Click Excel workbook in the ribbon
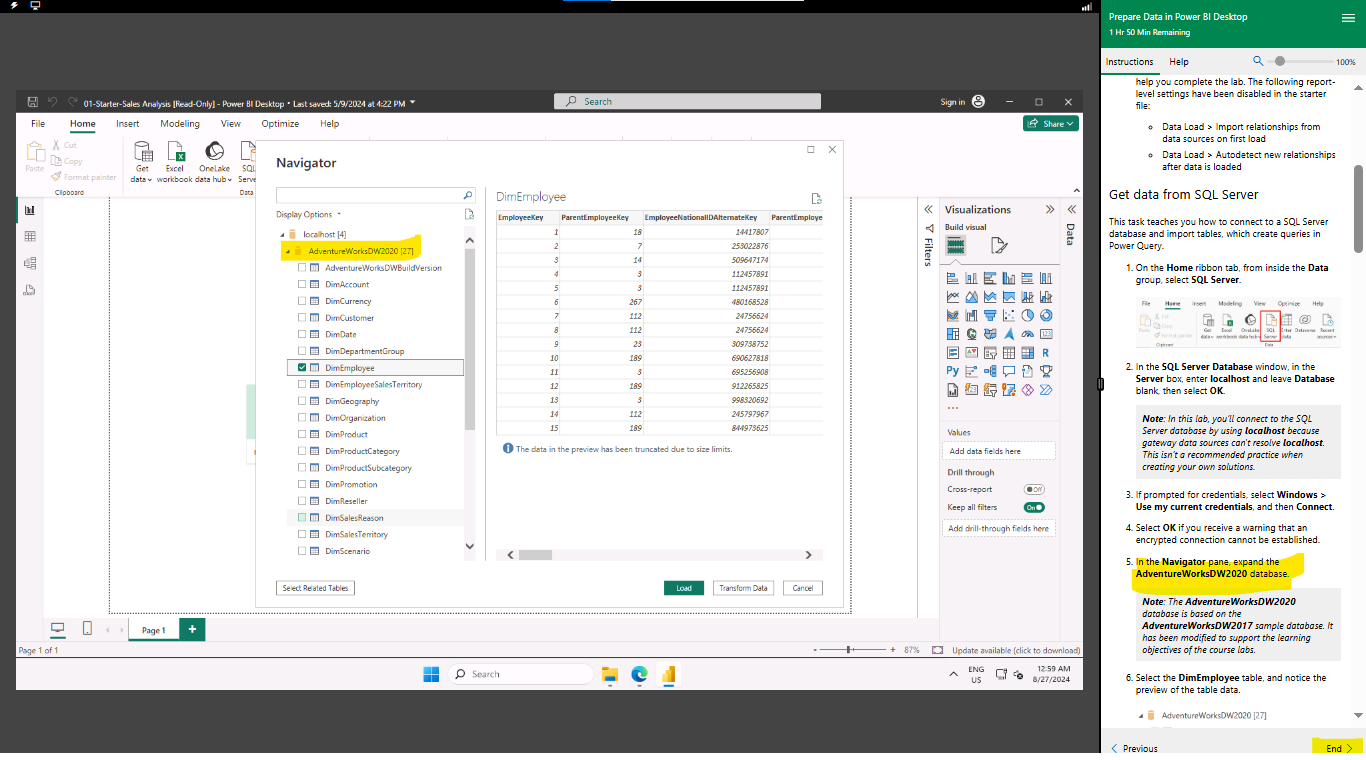The width and height of the screenshot is (1366, 760). (x=175, y=160)
